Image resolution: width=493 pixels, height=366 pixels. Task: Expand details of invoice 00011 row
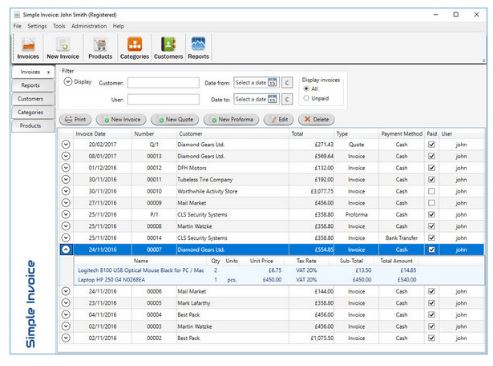[66, 179]
